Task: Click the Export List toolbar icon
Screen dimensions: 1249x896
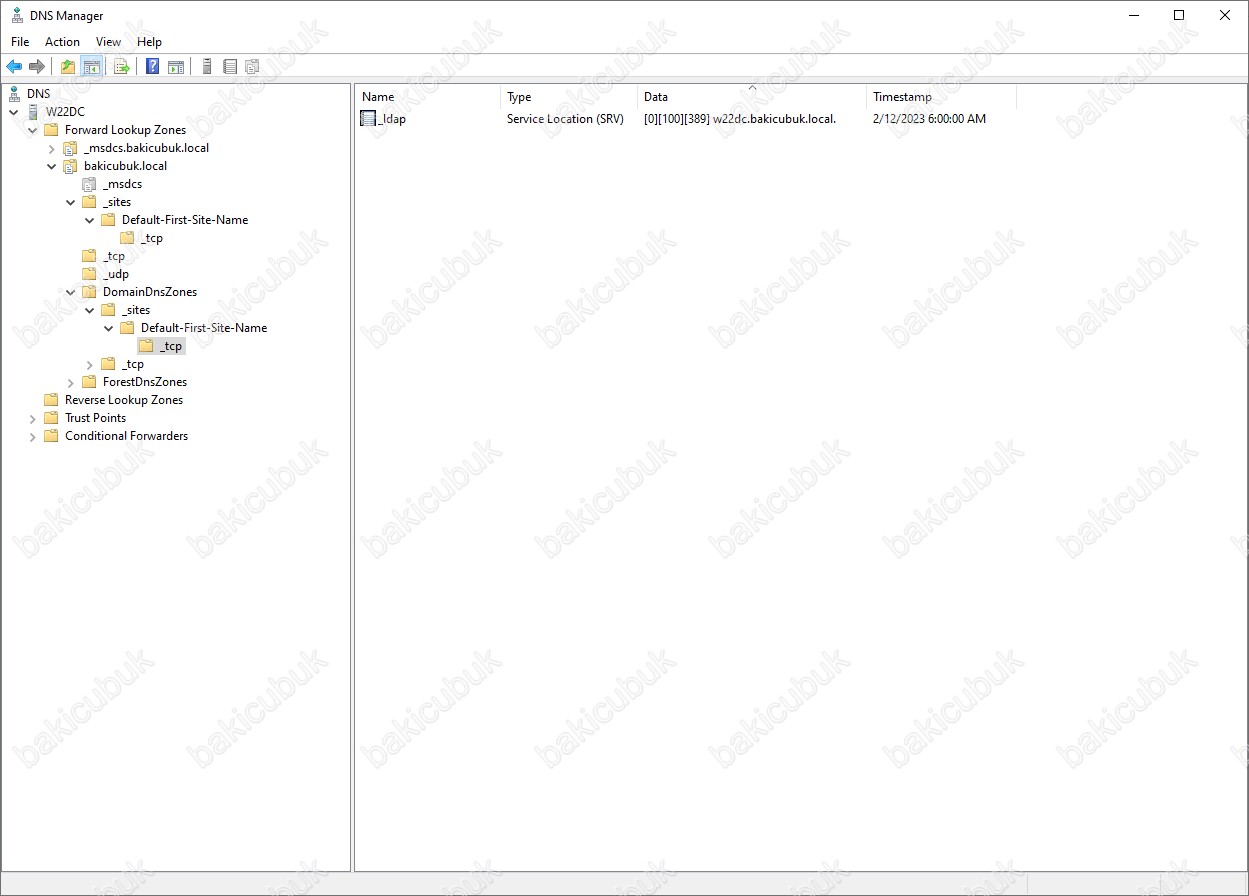Action: coord(122,67)
